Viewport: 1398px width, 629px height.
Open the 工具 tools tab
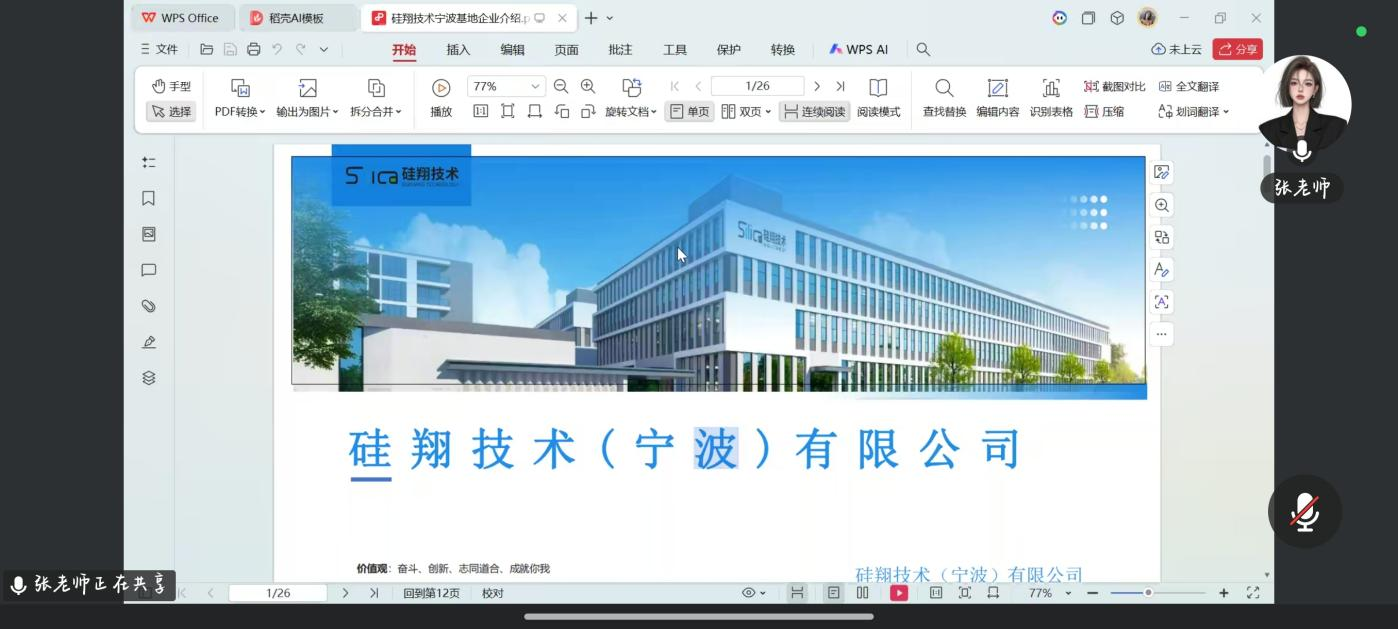675,50
